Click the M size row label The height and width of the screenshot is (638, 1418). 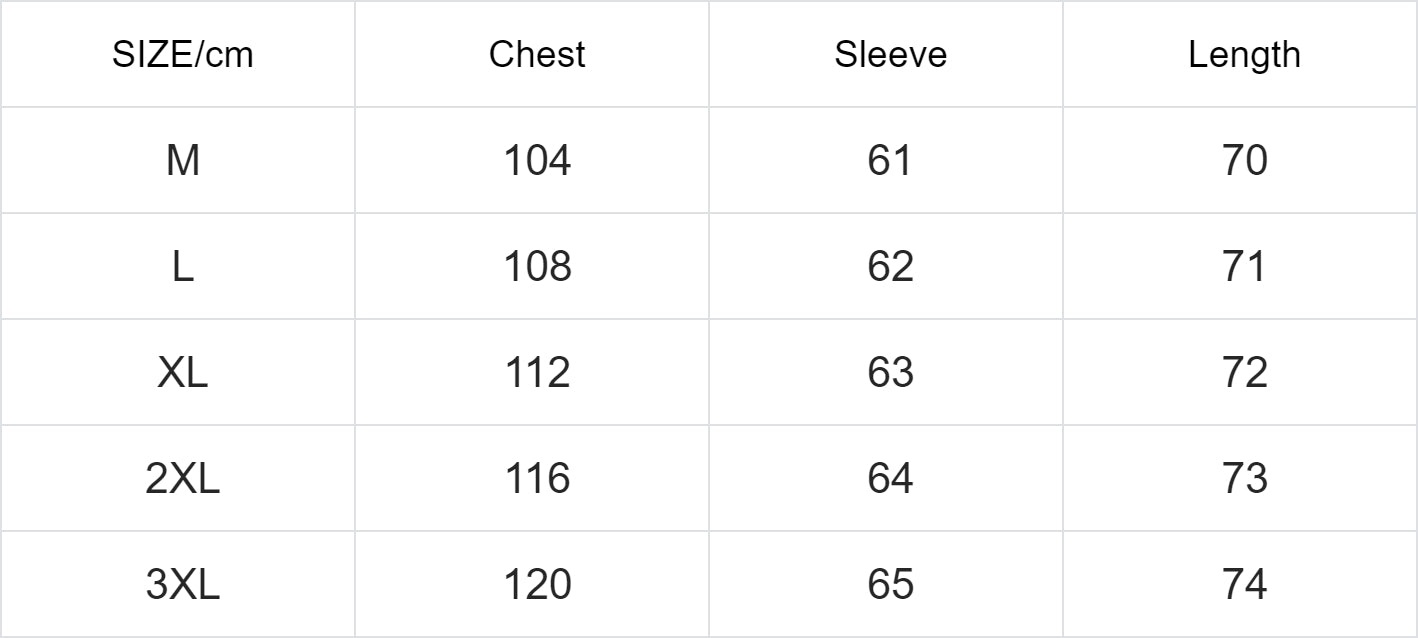[182, 160]
